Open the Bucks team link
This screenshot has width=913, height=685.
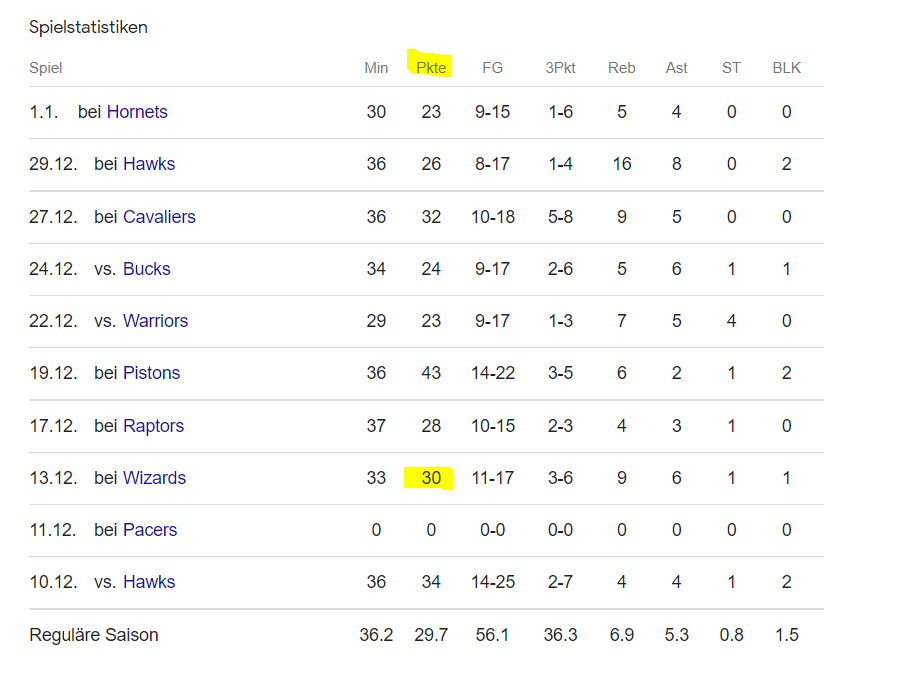click(x=147, y=269)
